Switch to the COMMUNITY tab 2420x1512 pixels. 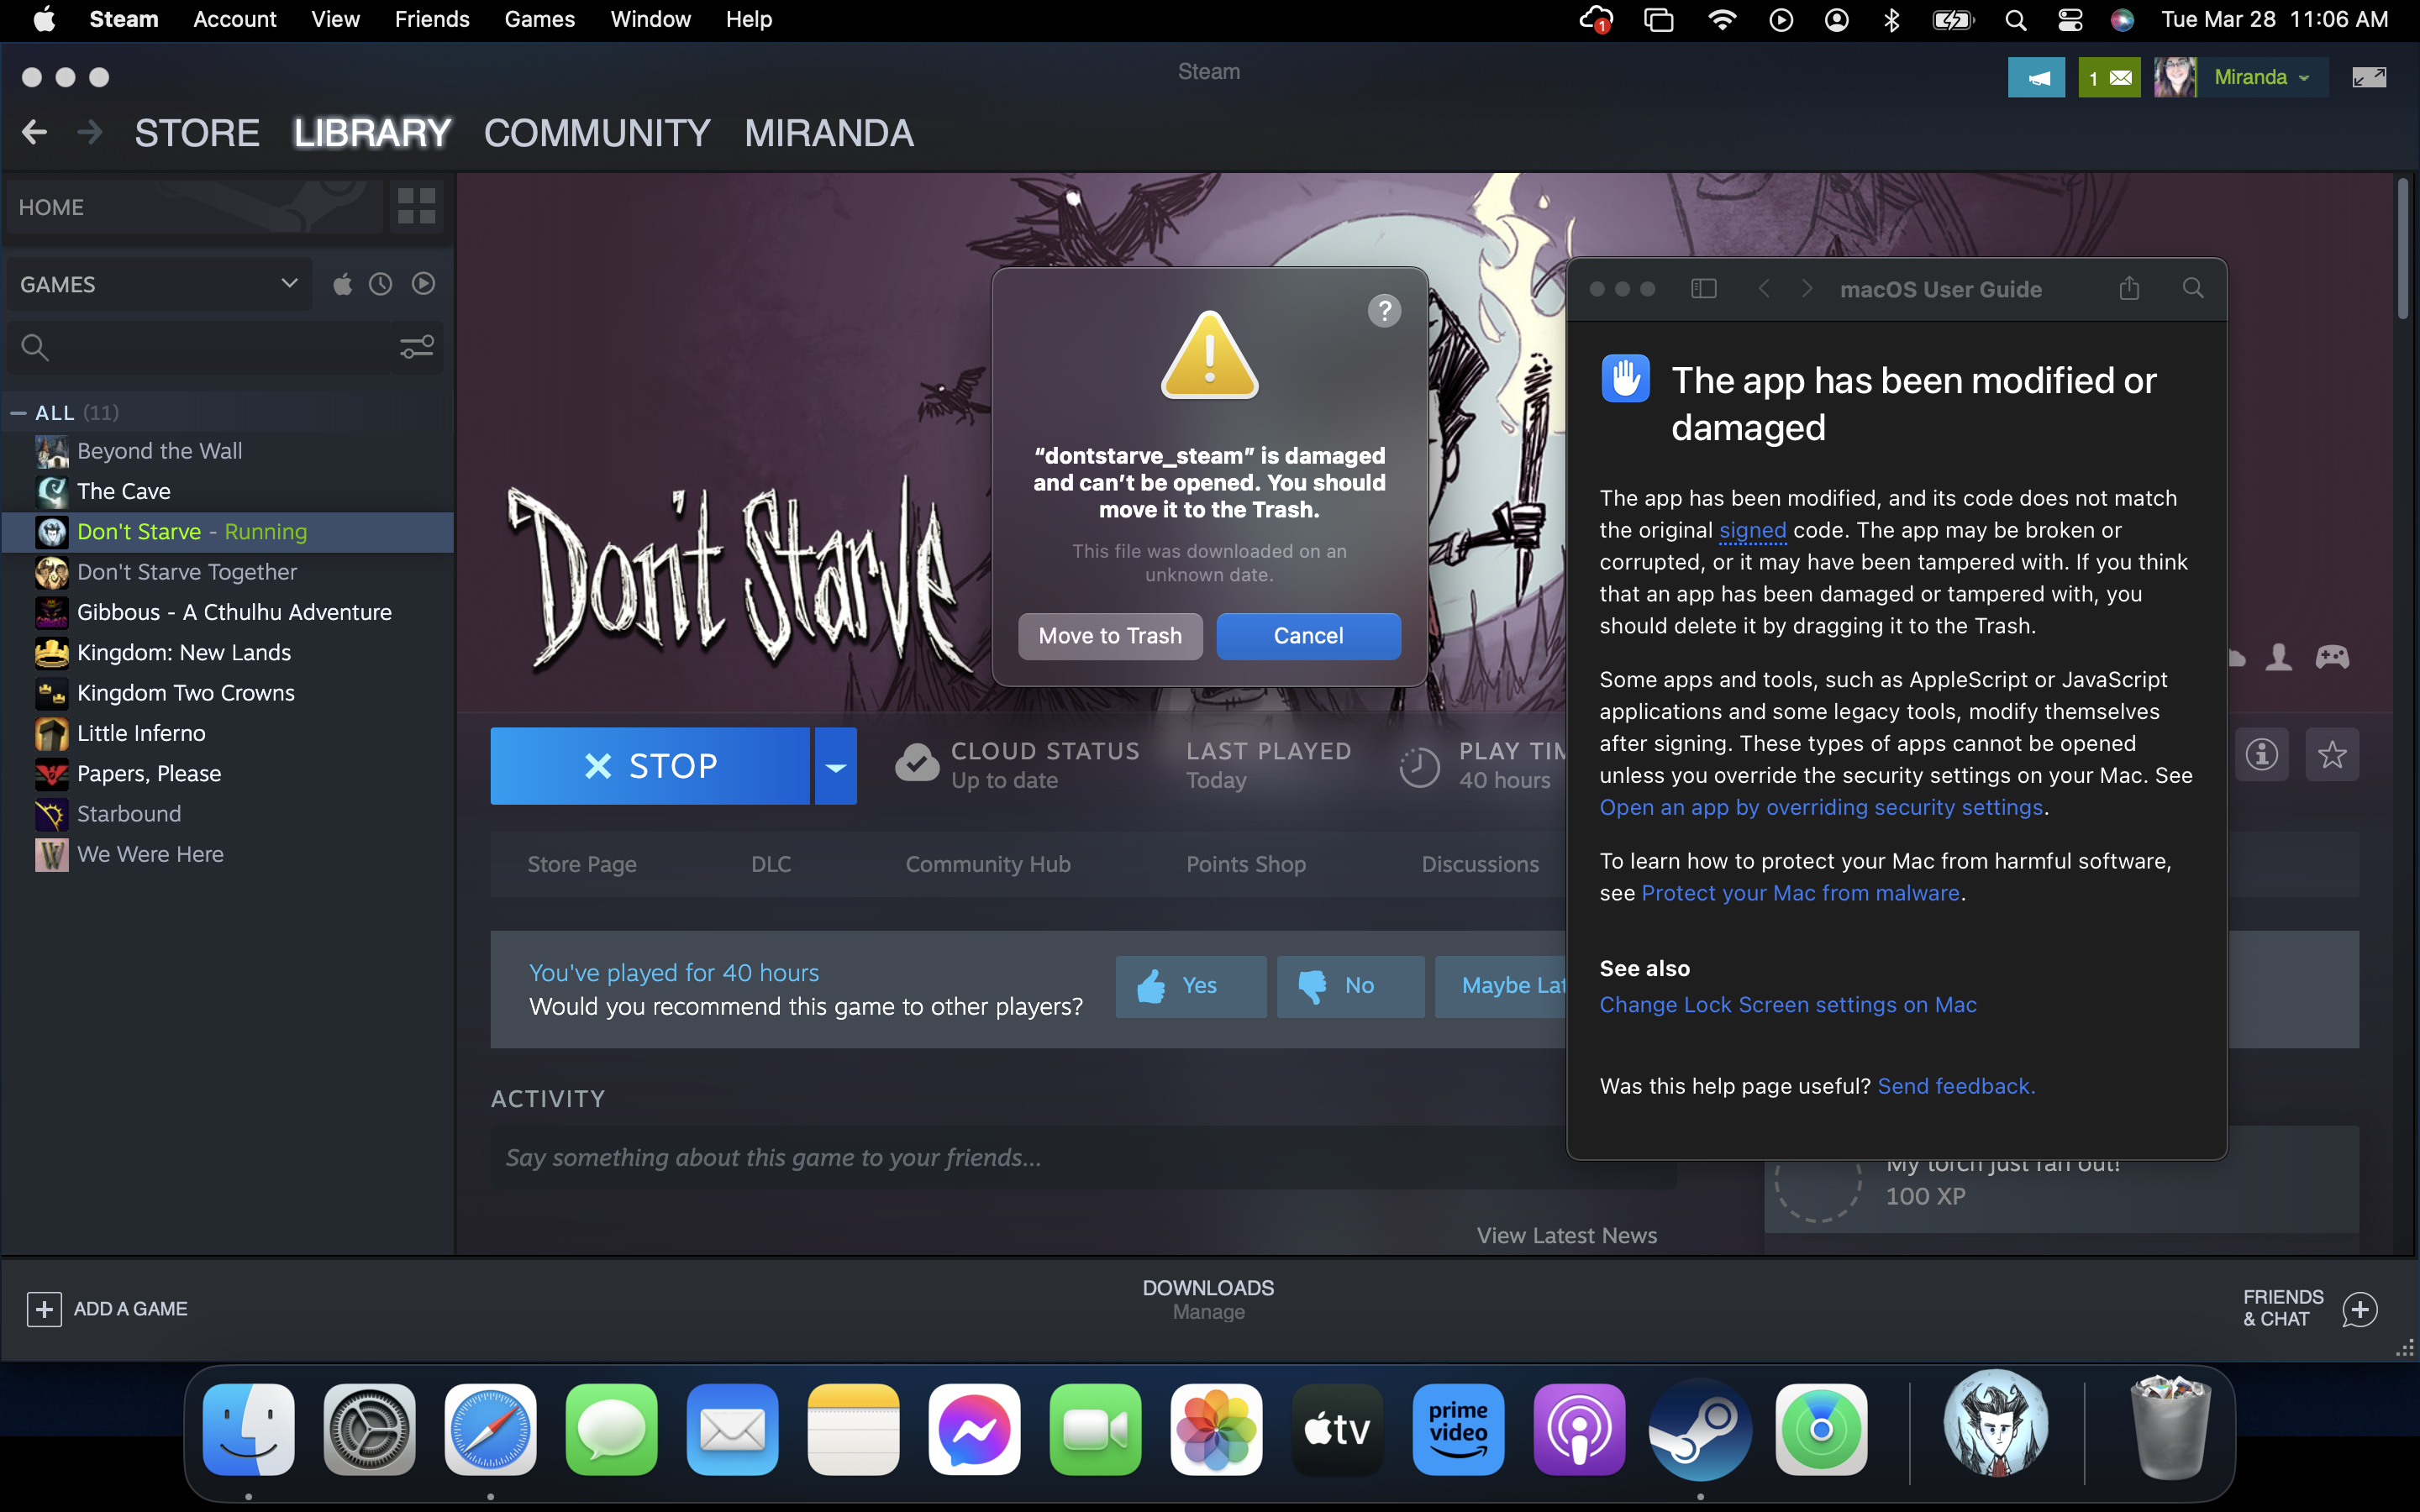[x=597, y=133]
